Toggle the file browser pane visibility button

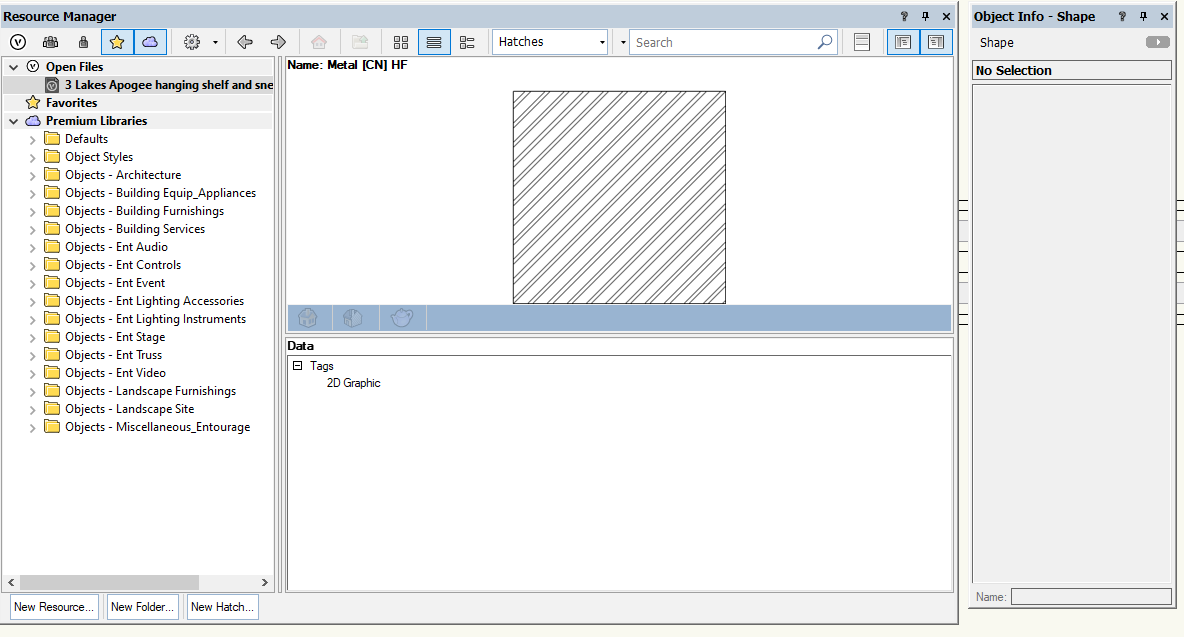tap(903, 42)
